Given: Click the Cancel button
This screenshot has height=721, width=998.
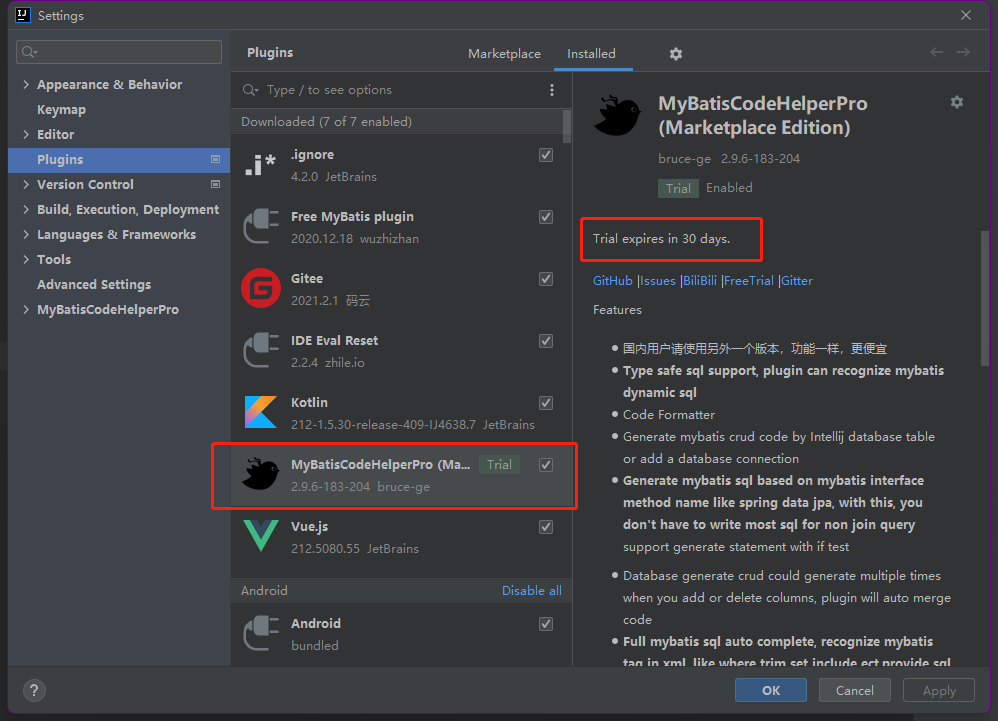Looking at the screenshot, I should (x=855, y=690).
